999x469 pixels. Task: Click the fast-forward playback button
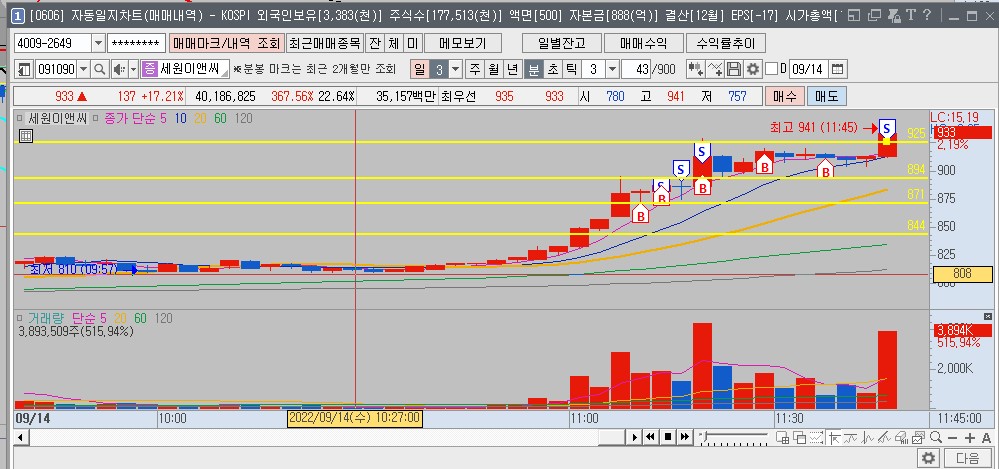(684, 437)
